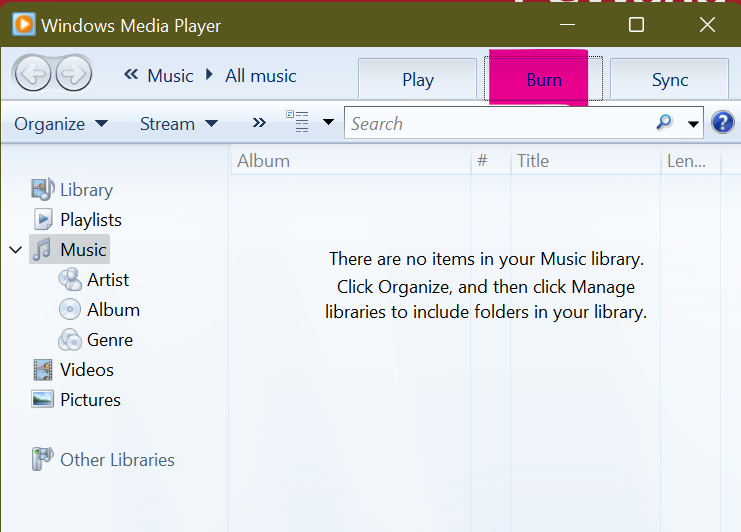Click the Library icon in sidebar

43,189
